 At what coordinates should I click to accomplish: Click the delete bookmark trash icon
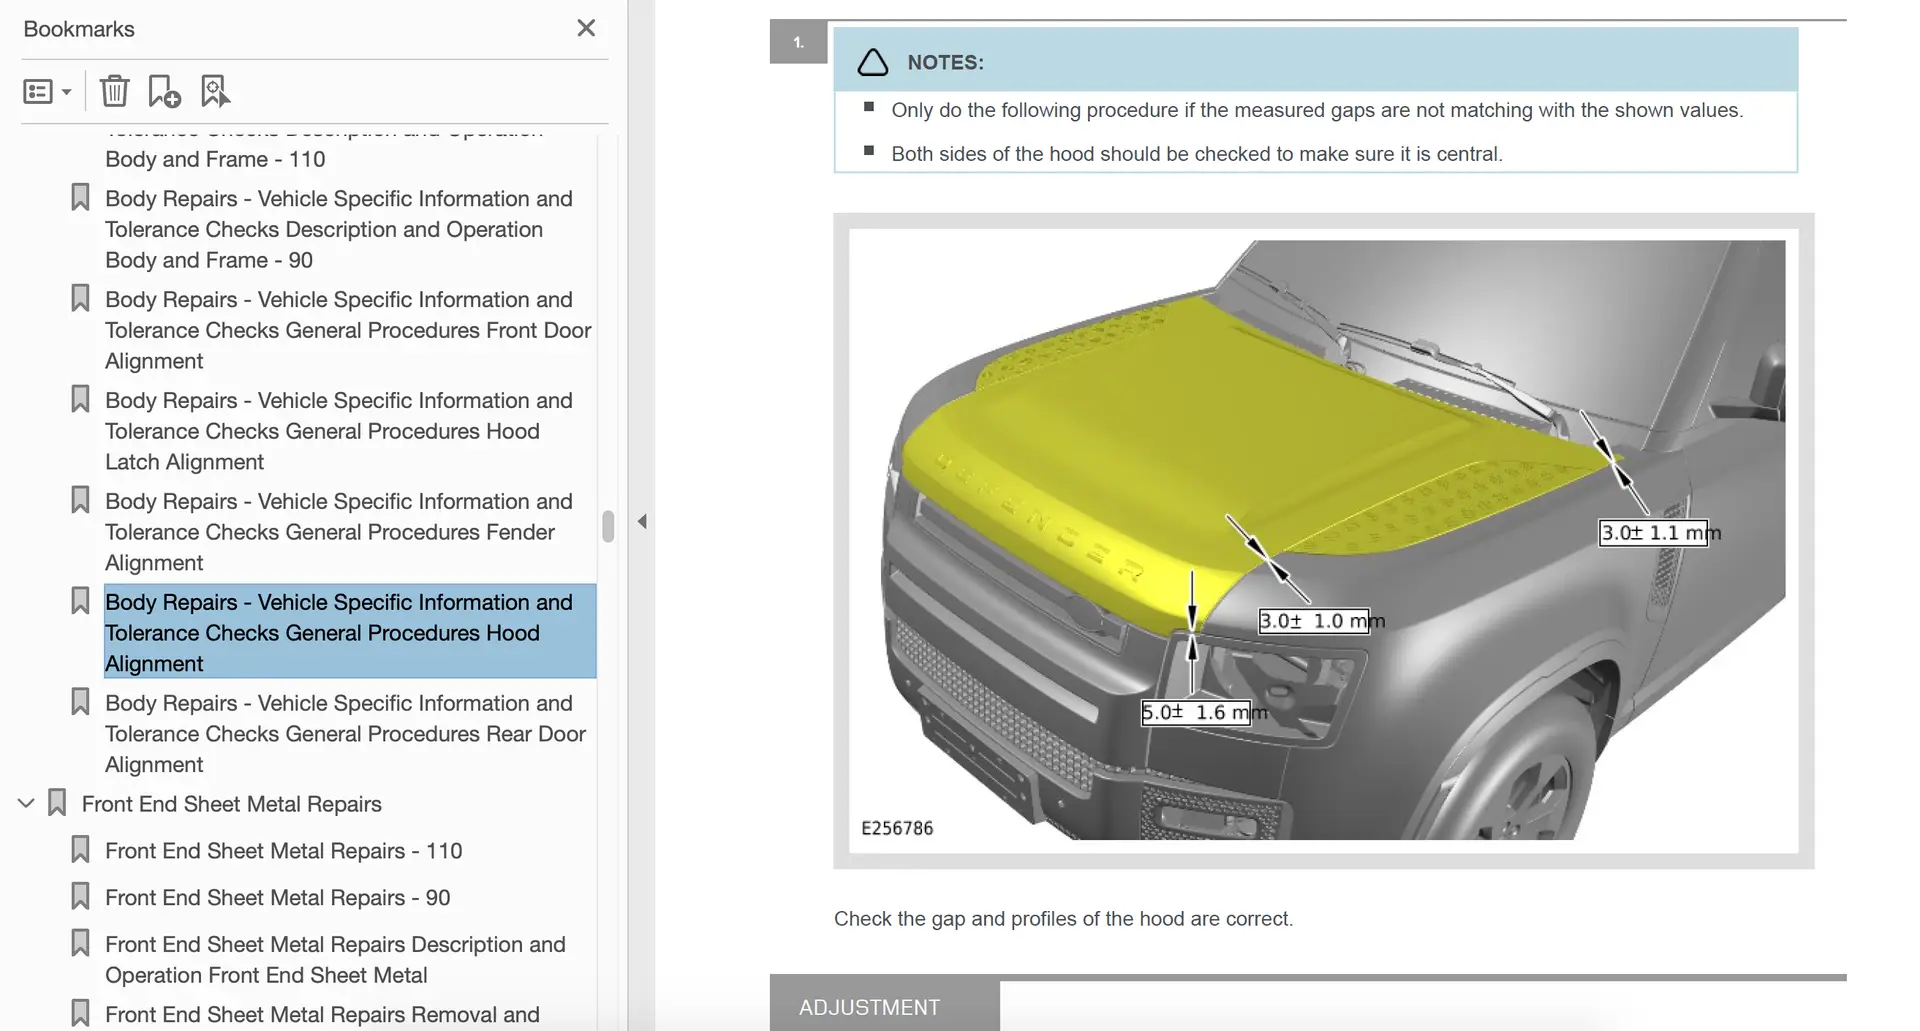click(114, 91)
